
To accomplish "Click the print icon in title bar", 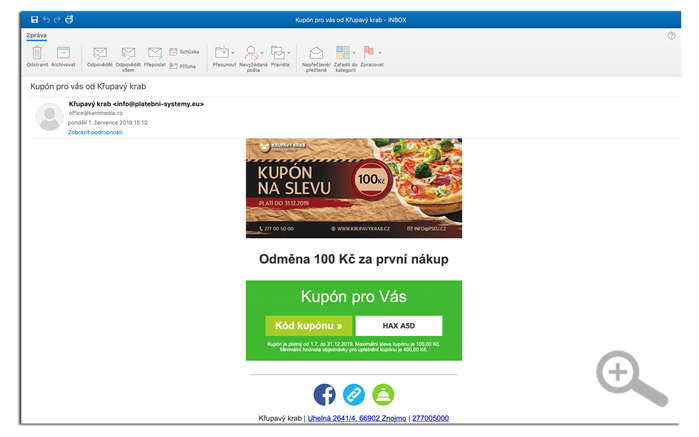I will 68,19.
